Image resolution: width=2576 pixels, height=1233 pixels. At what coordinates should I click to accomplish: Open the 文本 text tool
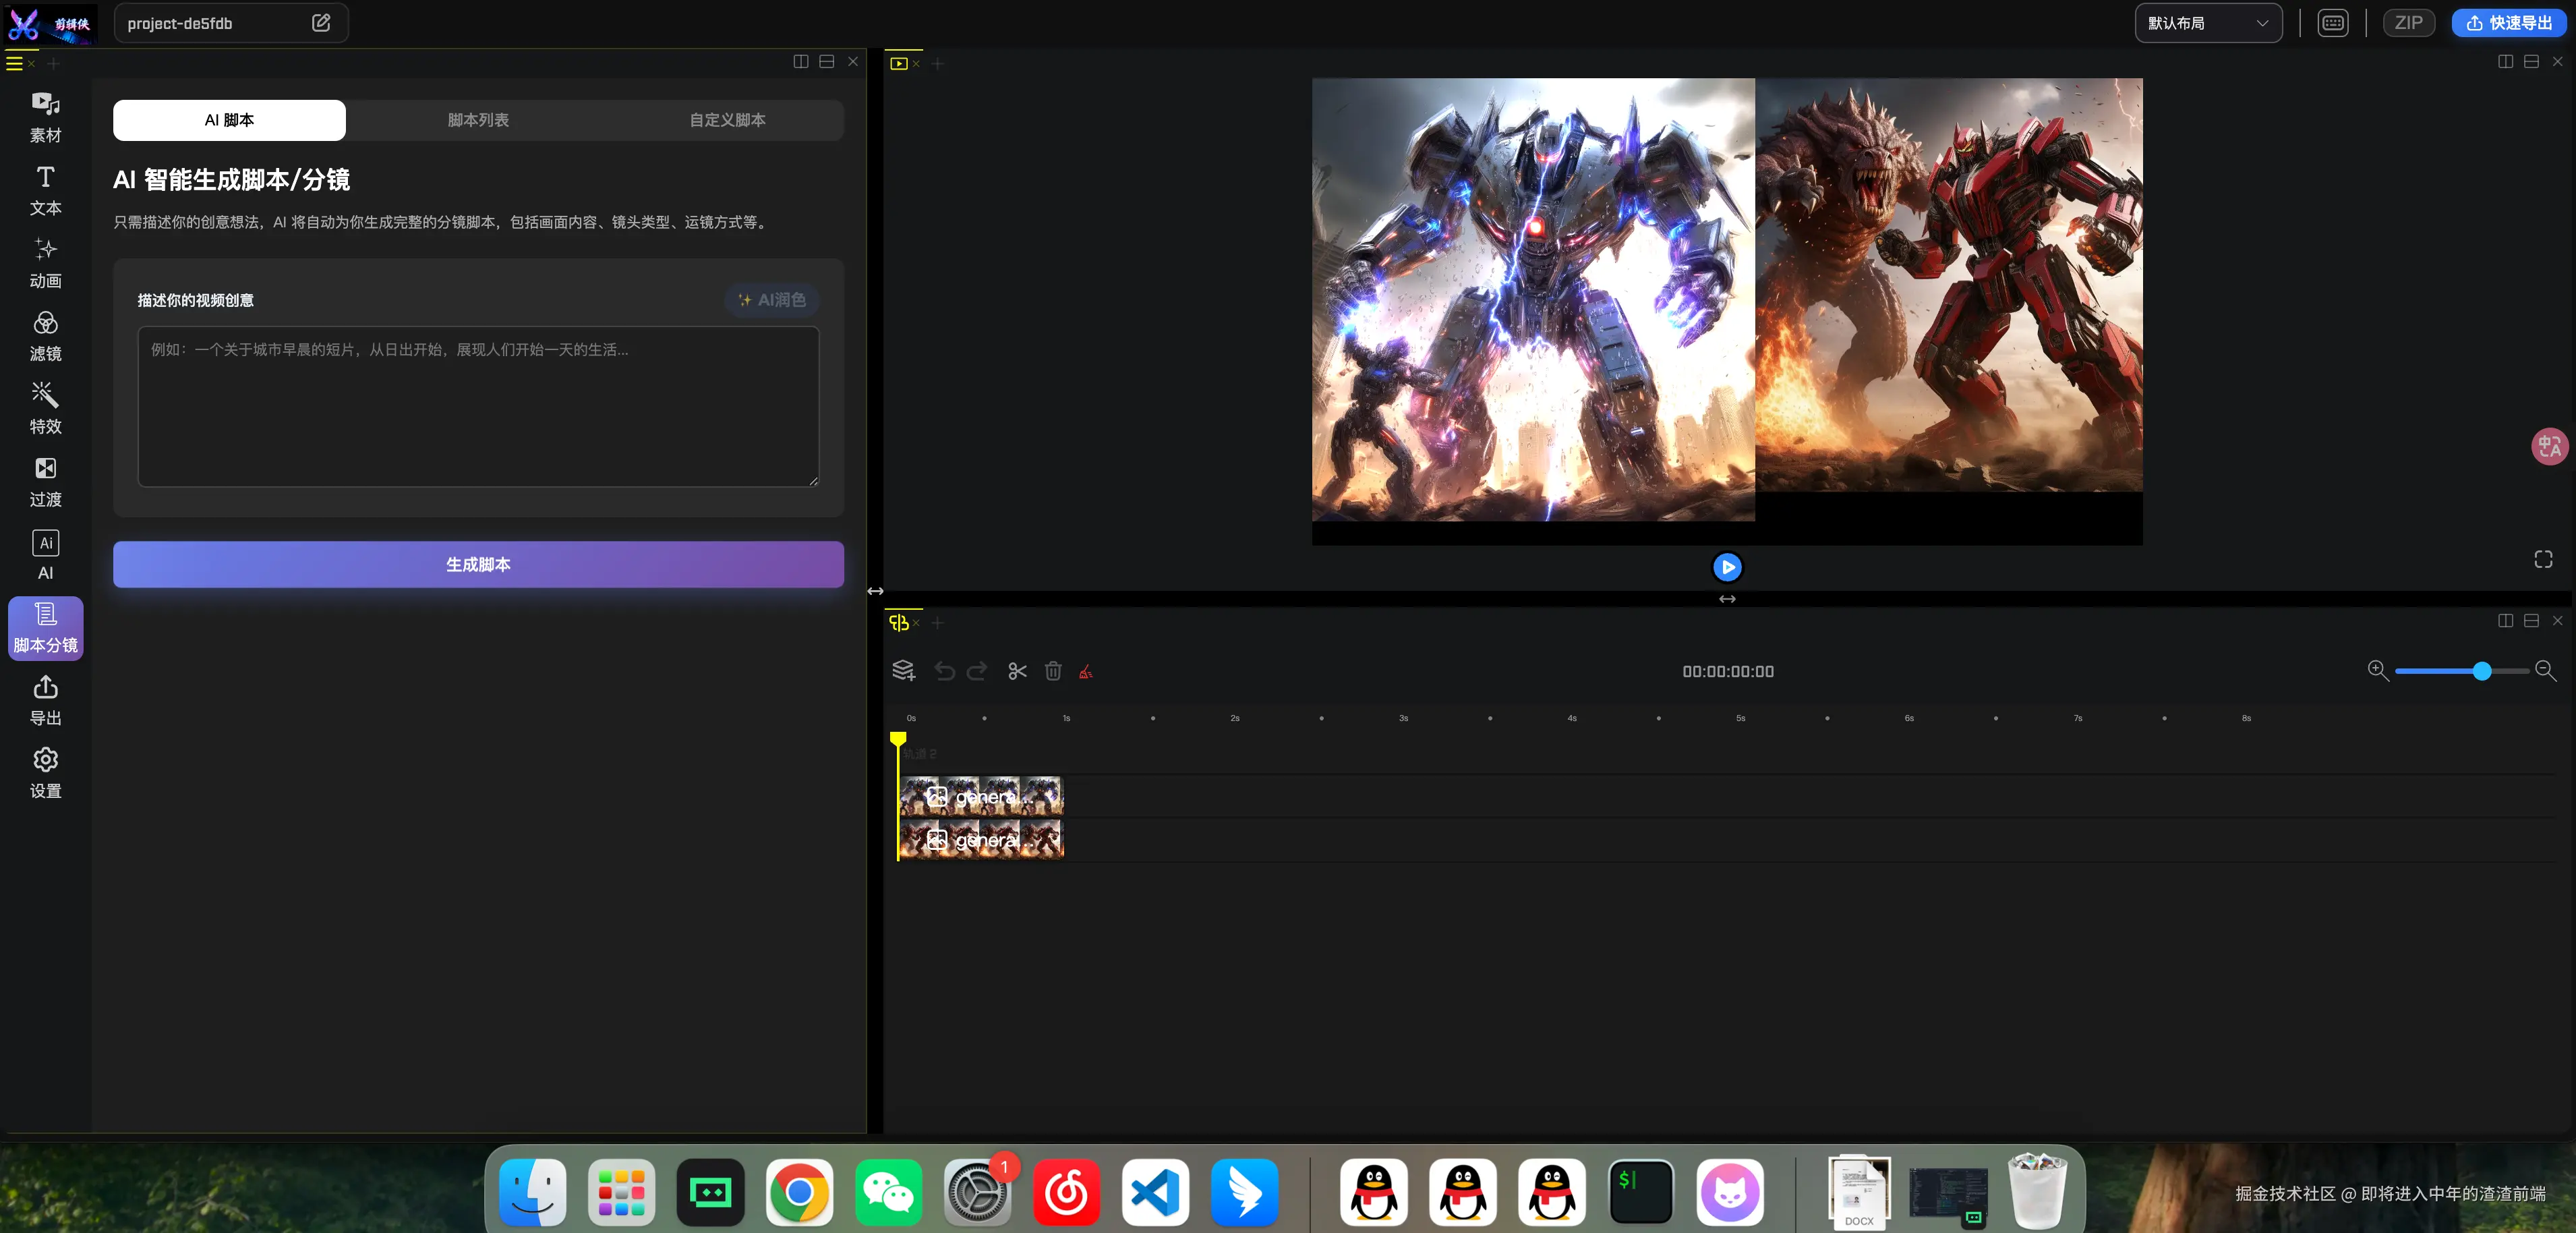pos(45,189)
